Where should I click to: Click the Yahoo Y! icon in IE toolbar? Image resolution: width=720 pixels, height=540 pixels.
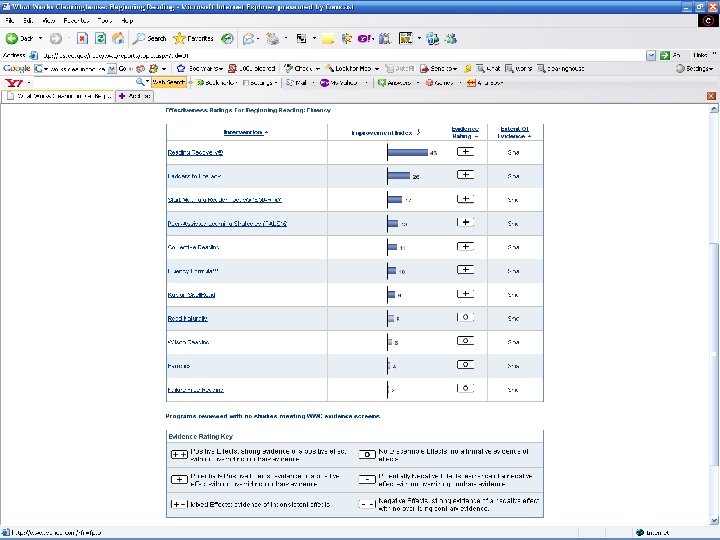pyautogui.click(x=366, y=39)
